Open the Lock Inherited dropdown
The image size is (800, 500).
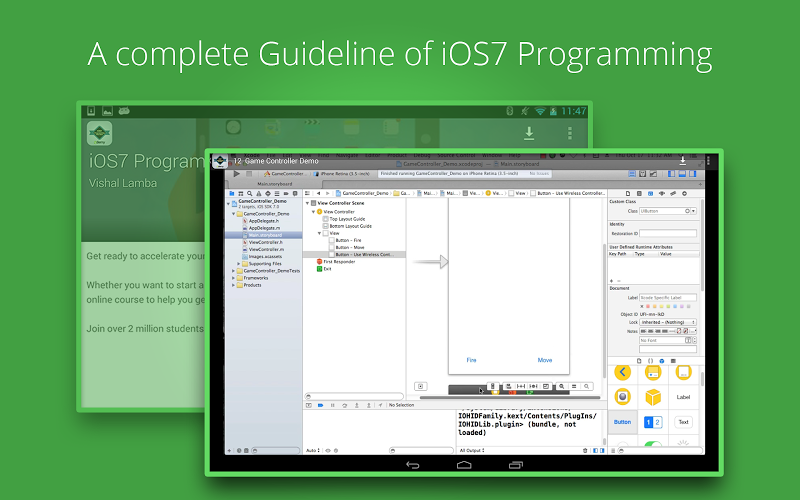668,322
